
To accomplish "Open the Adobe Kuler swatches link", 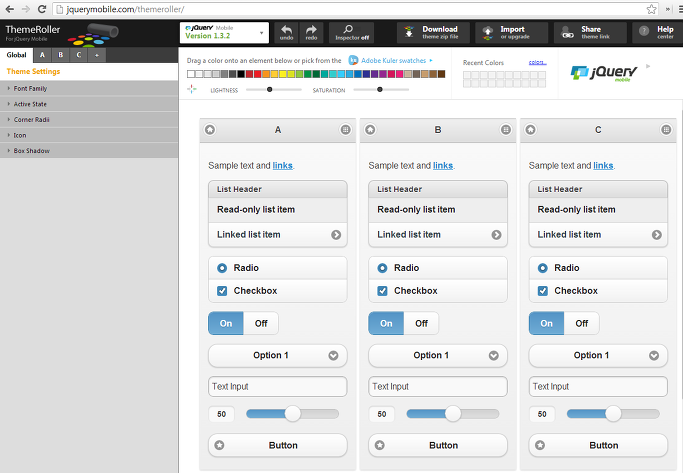I will coord(393,61).
